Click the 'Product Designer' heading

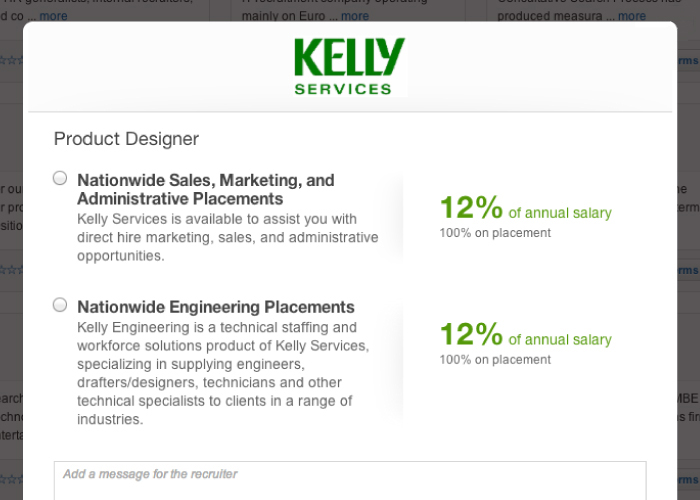126,139
